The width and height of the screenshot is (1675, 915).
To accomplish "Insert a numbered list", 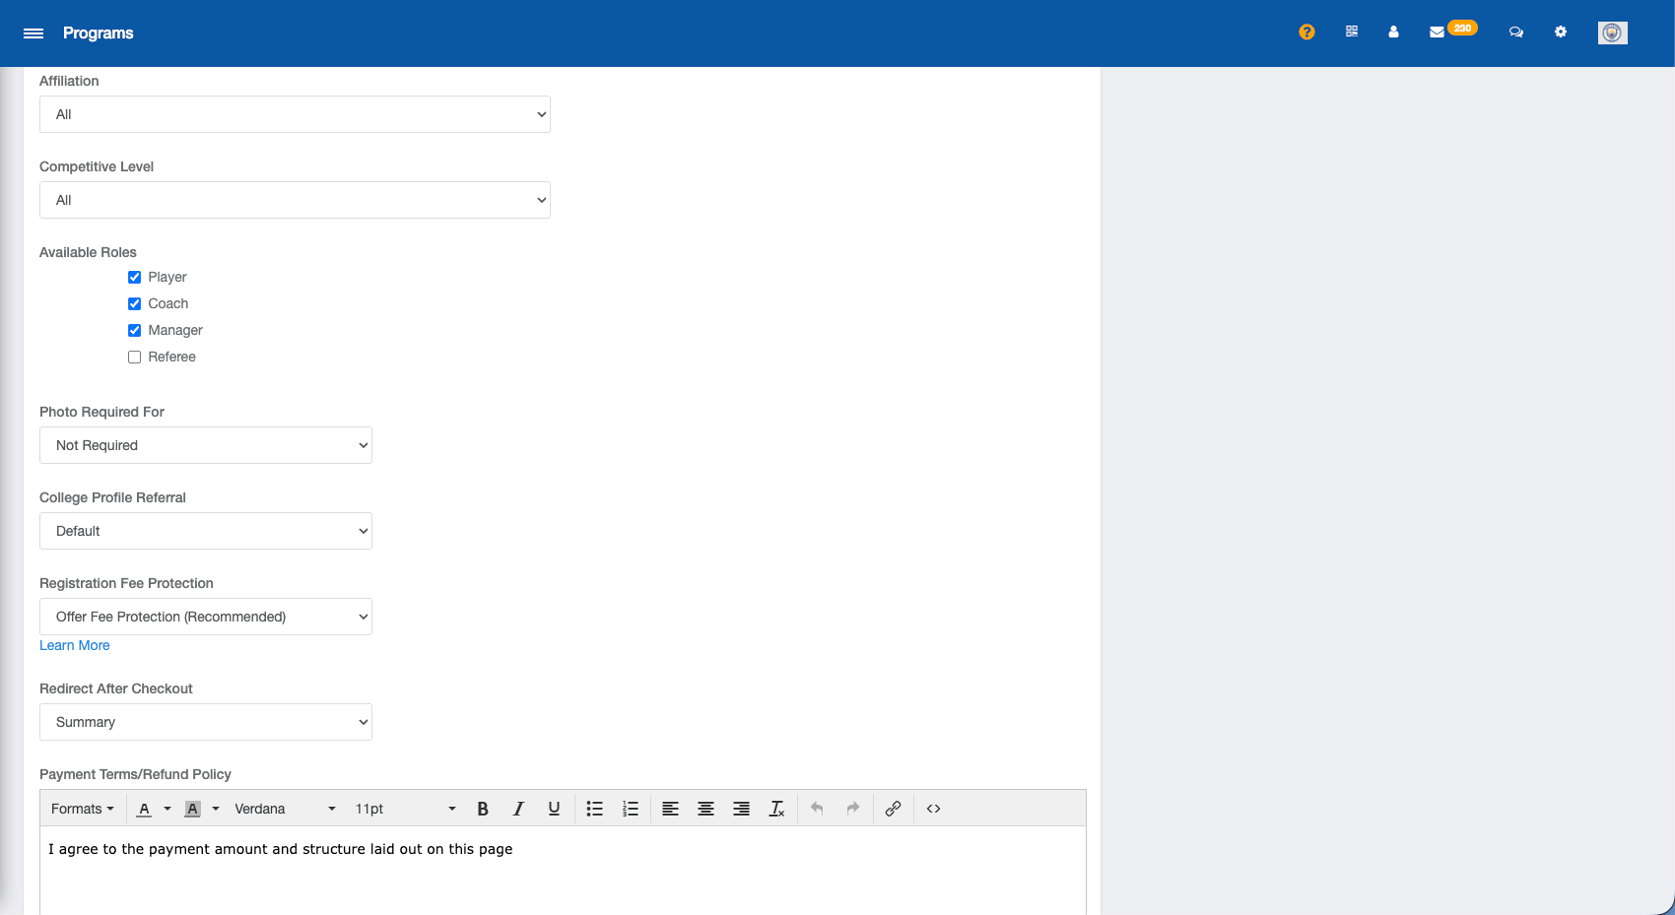I will tap(630, 809).
